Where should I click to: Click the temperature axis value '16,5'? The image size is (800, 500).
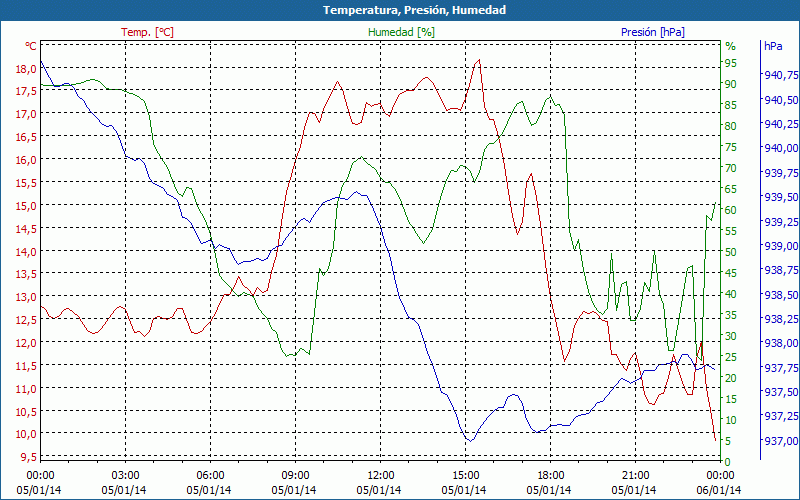[27, 137]
